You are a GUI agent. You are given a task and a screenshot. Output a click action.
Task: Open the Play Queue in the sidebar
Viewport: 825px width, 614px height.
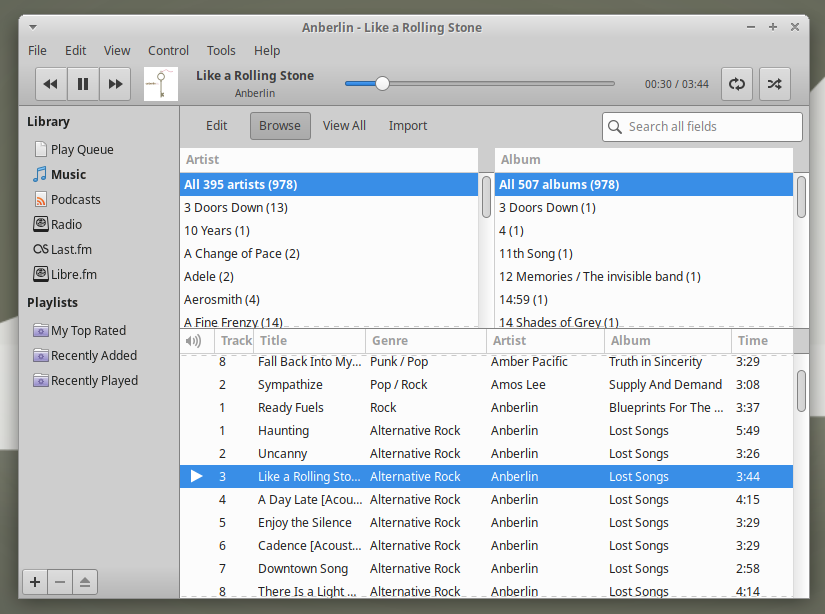68,148
